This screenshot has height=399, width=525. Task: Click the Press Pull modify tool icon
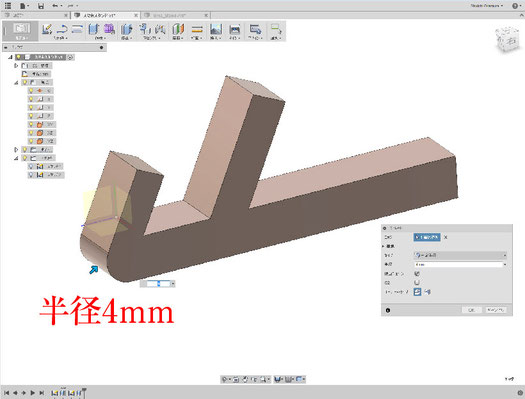click(127, 29)
